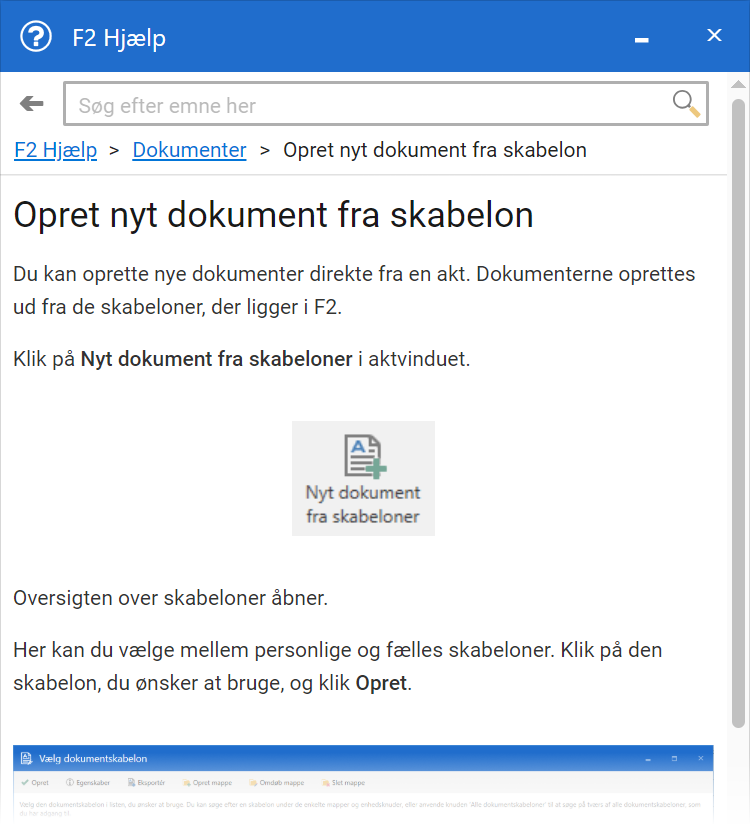Click Opret mappe in the embedded screenshot
Viewport: 750px width, 824px height.
208,782
